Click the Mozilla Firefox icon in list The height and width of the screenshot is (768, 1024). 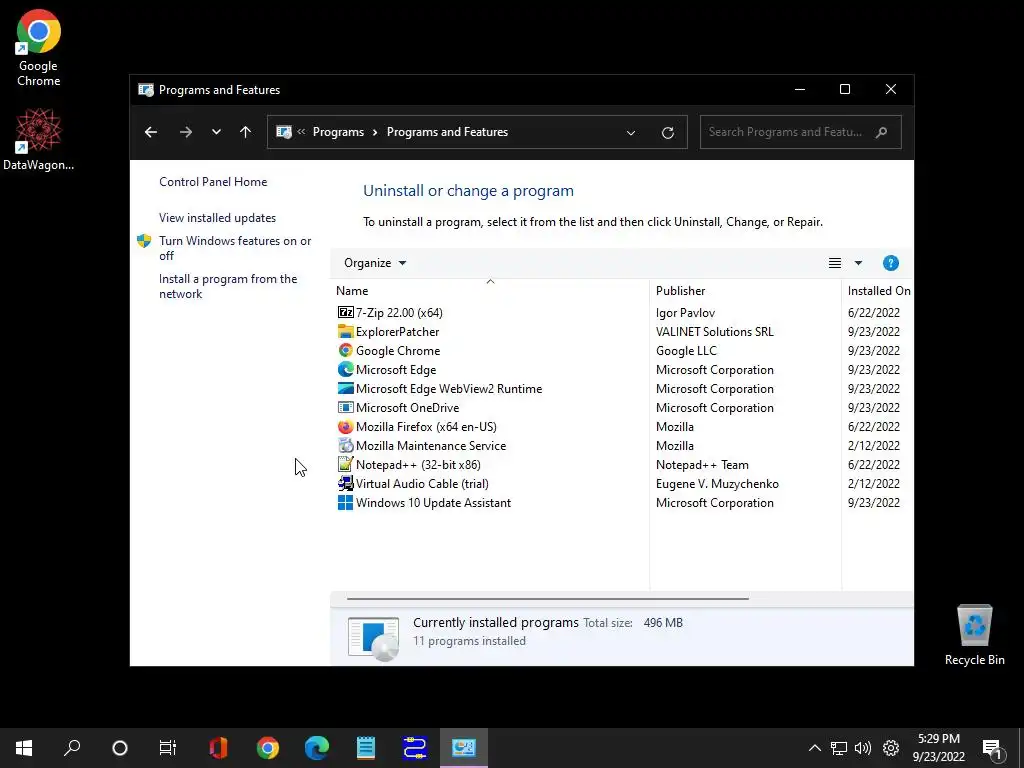[x=345, y=426]
